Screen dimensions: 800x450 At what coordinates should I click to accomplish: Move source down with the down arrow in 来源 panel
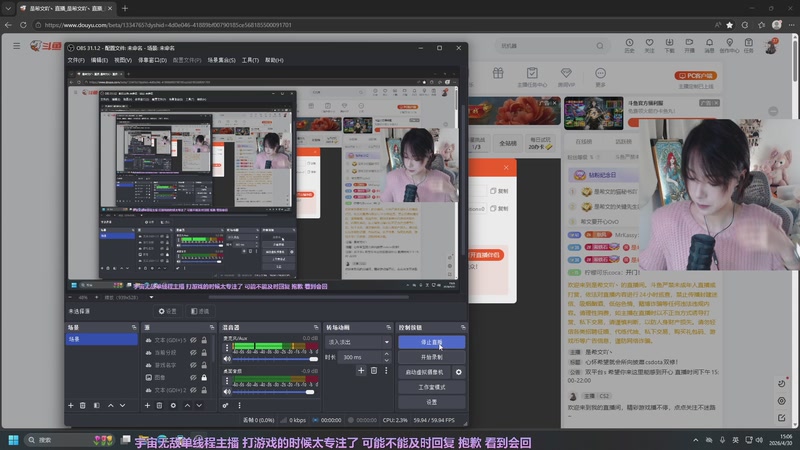click(199, 405)
